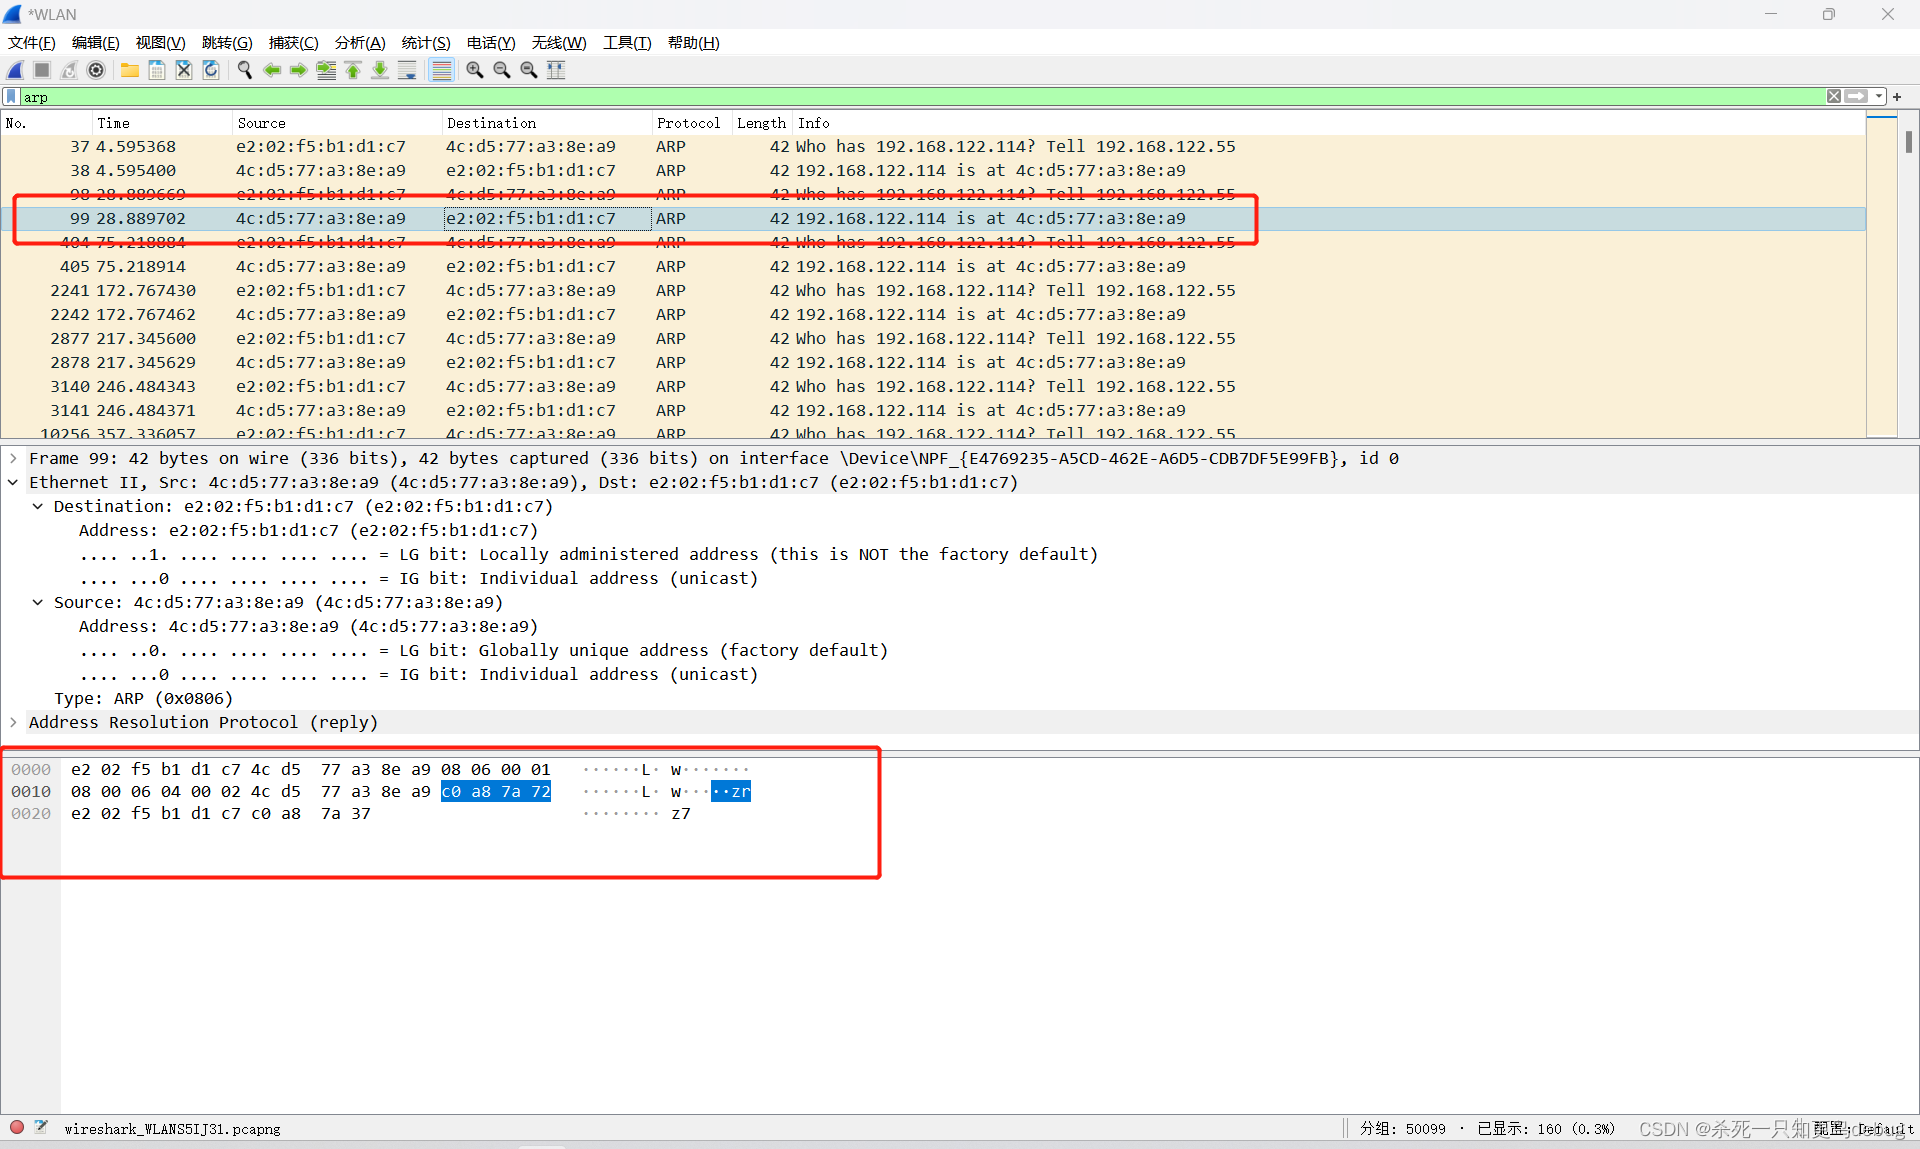Jump to the first packet

click(x=353, y=70)
